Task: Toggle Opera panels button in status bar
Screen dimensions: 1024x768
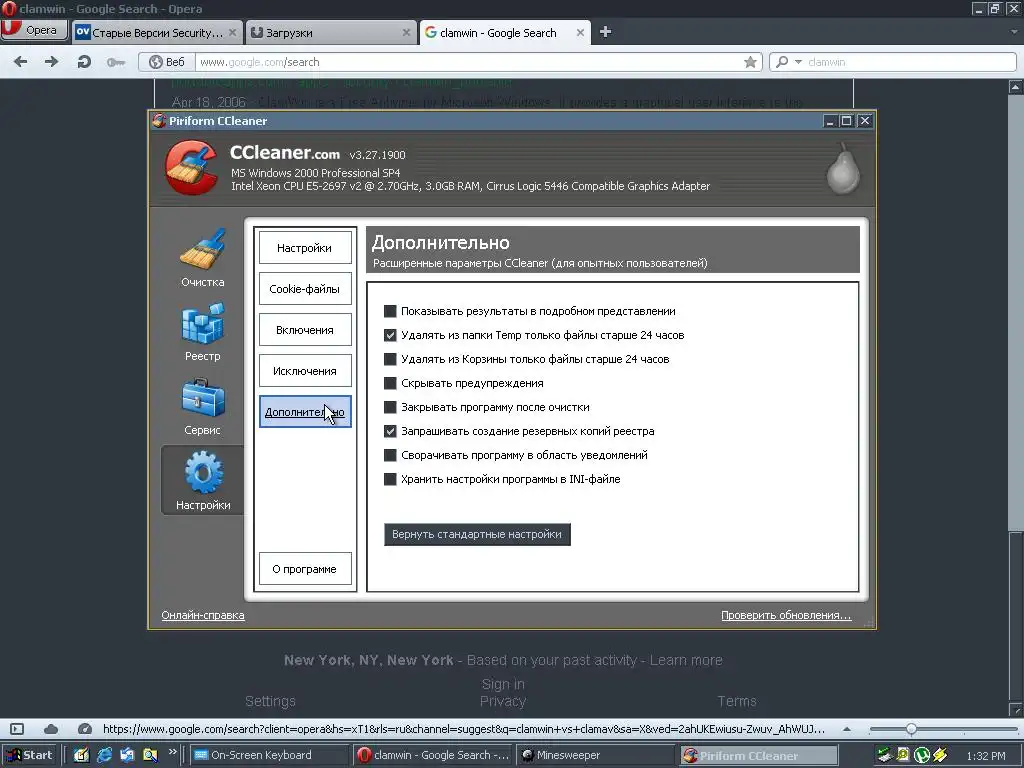Action: pos(17,729)
